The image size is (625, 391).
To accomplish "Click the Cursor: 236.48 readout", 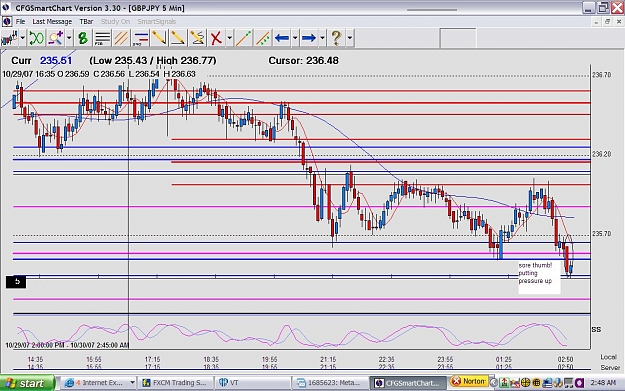I will click(303, 61).
